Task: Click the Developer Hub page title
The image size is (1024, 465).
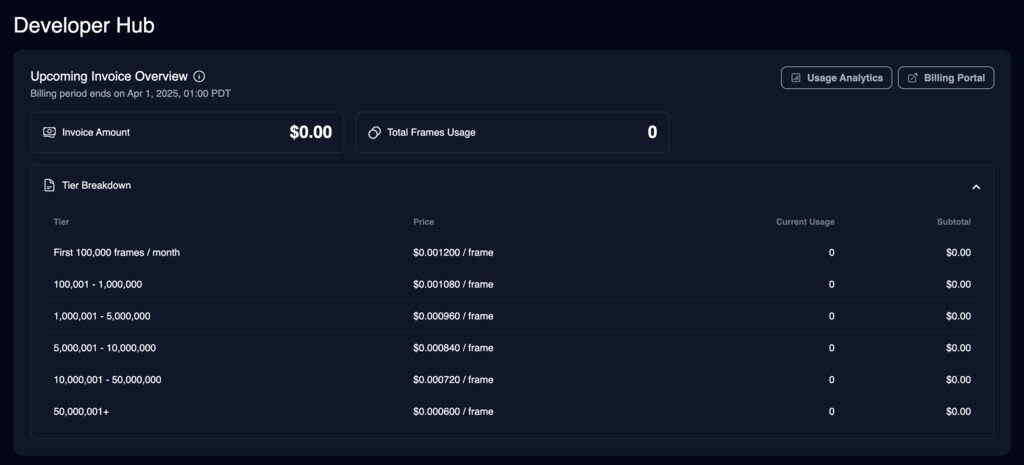Action: [84, 25]
